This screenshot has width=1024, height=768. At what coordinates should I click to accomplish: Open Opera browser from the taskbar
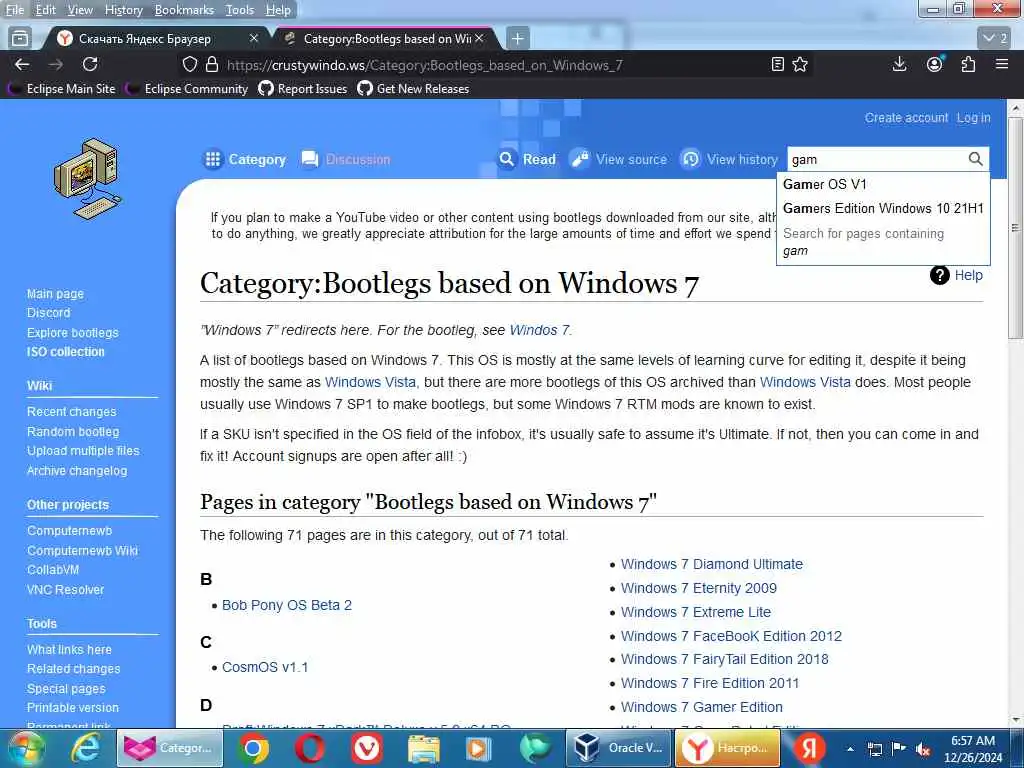tap(310, 748)
